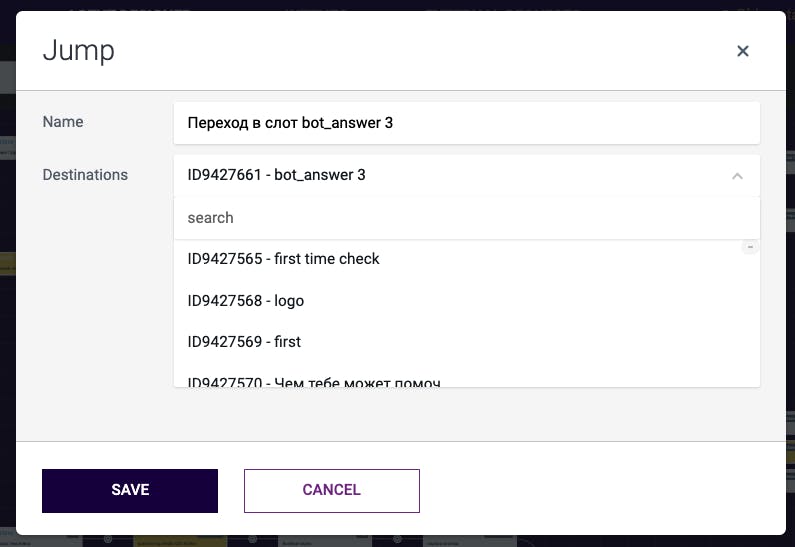The height and width of the screenshot is (547, 795).
Task: Focus the search box in the destinations list
Action: [x=466, y=218]
